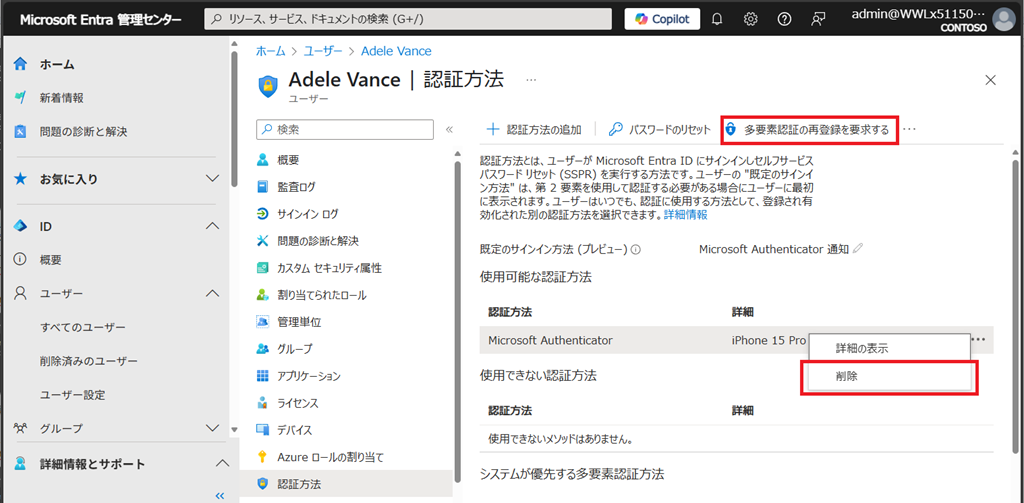Click the ライセンス icon in blade menu

click(263, 403)
